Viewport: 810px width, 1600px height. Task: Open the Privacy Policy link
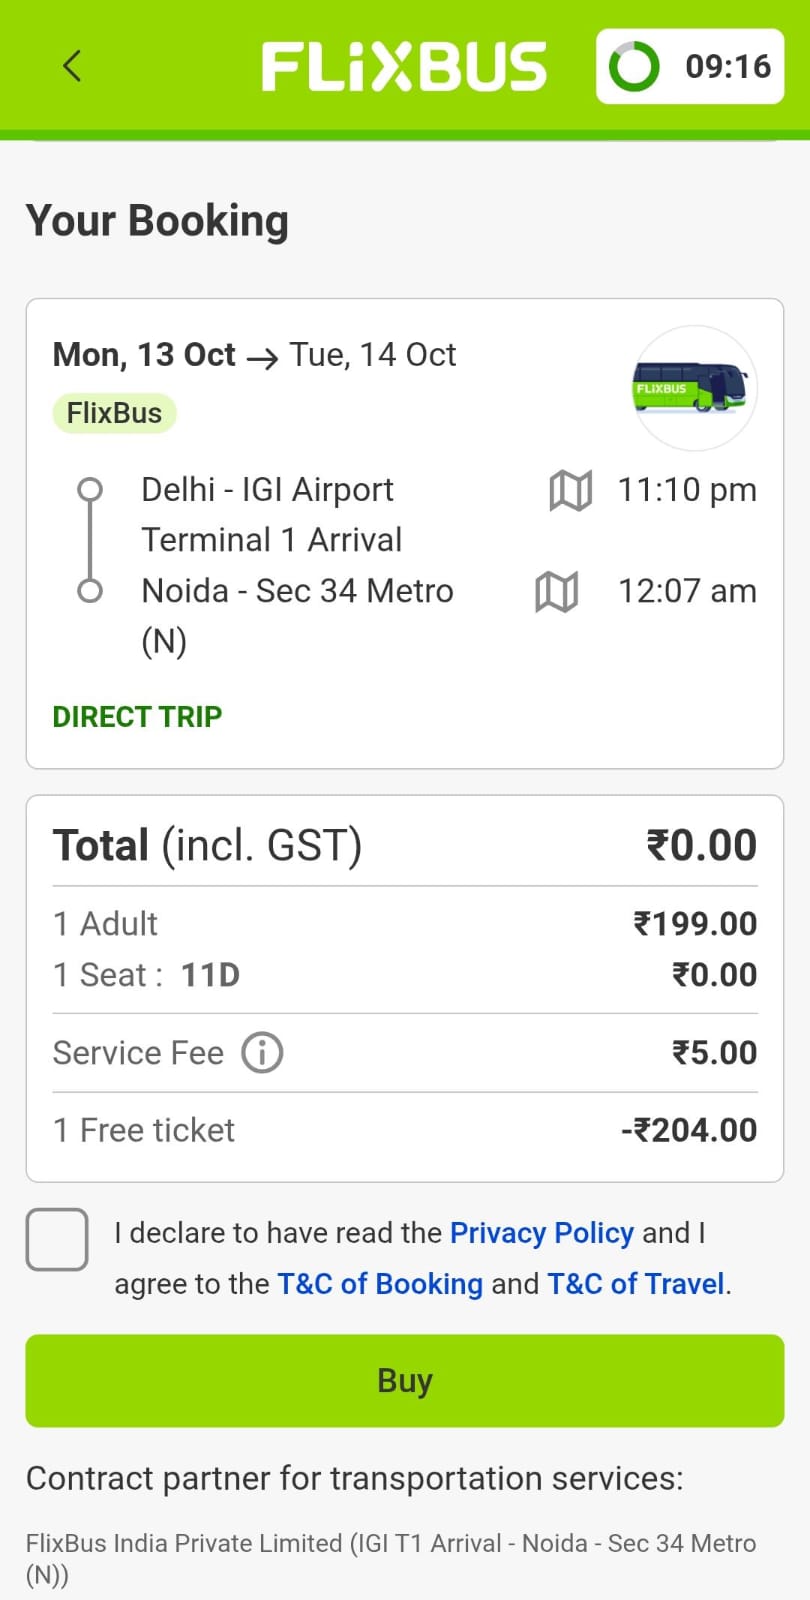[x=541, y=1233]
